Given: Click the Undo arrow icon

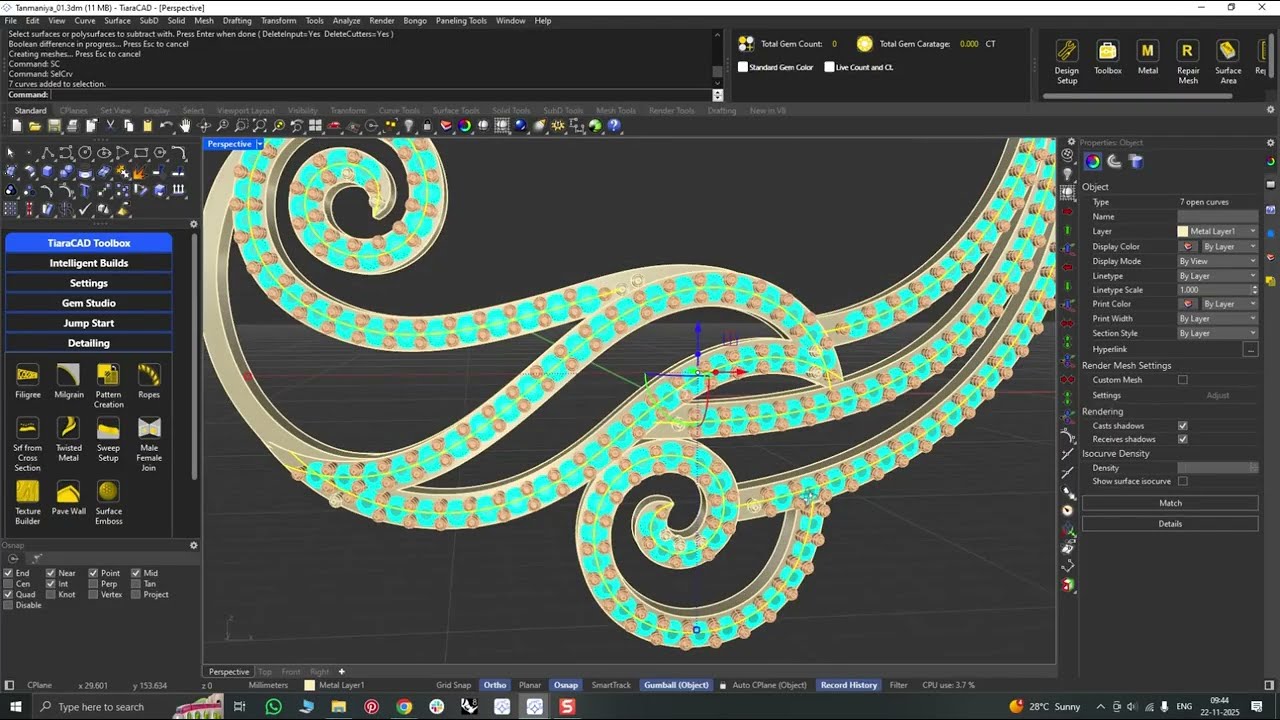Looking at the screenshot, I should [166, 126].
